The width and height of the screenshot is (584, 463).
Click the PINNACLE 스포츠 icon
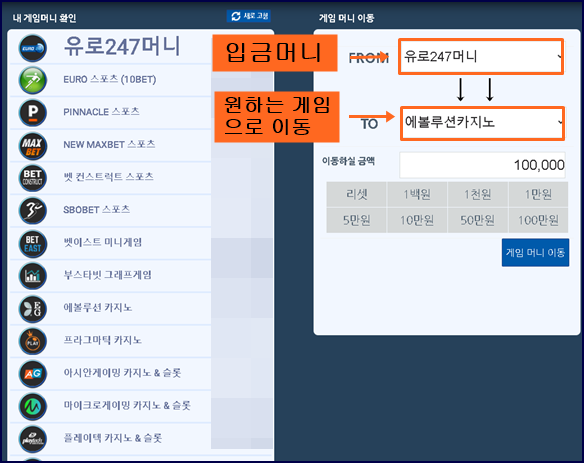click(x=33, y=112)
